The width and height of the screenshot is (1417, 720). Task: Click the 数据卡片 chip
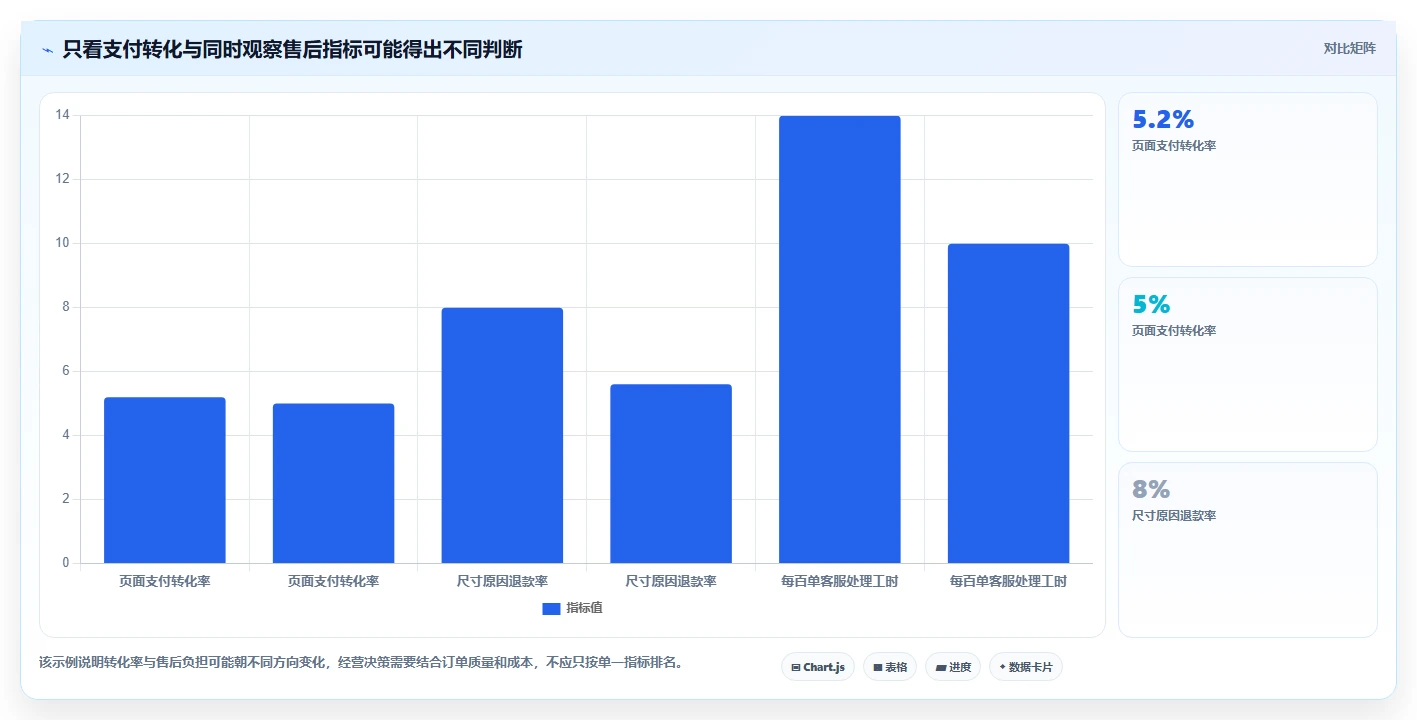point(1026,667)
